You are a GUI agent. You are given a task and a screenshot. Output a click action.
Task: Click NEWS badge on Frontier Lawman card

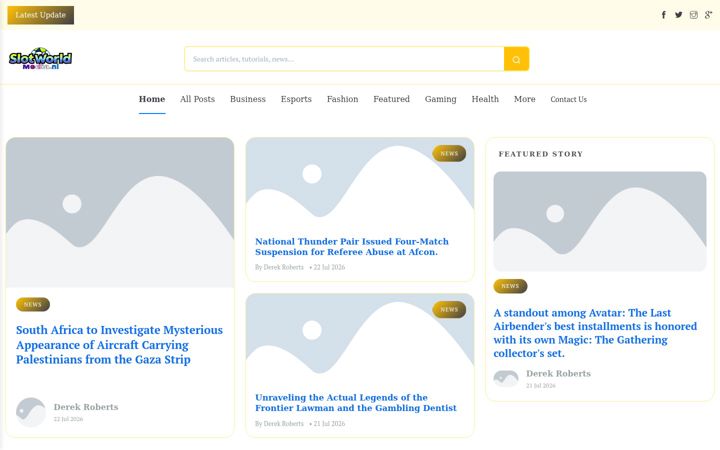[449, 309]
